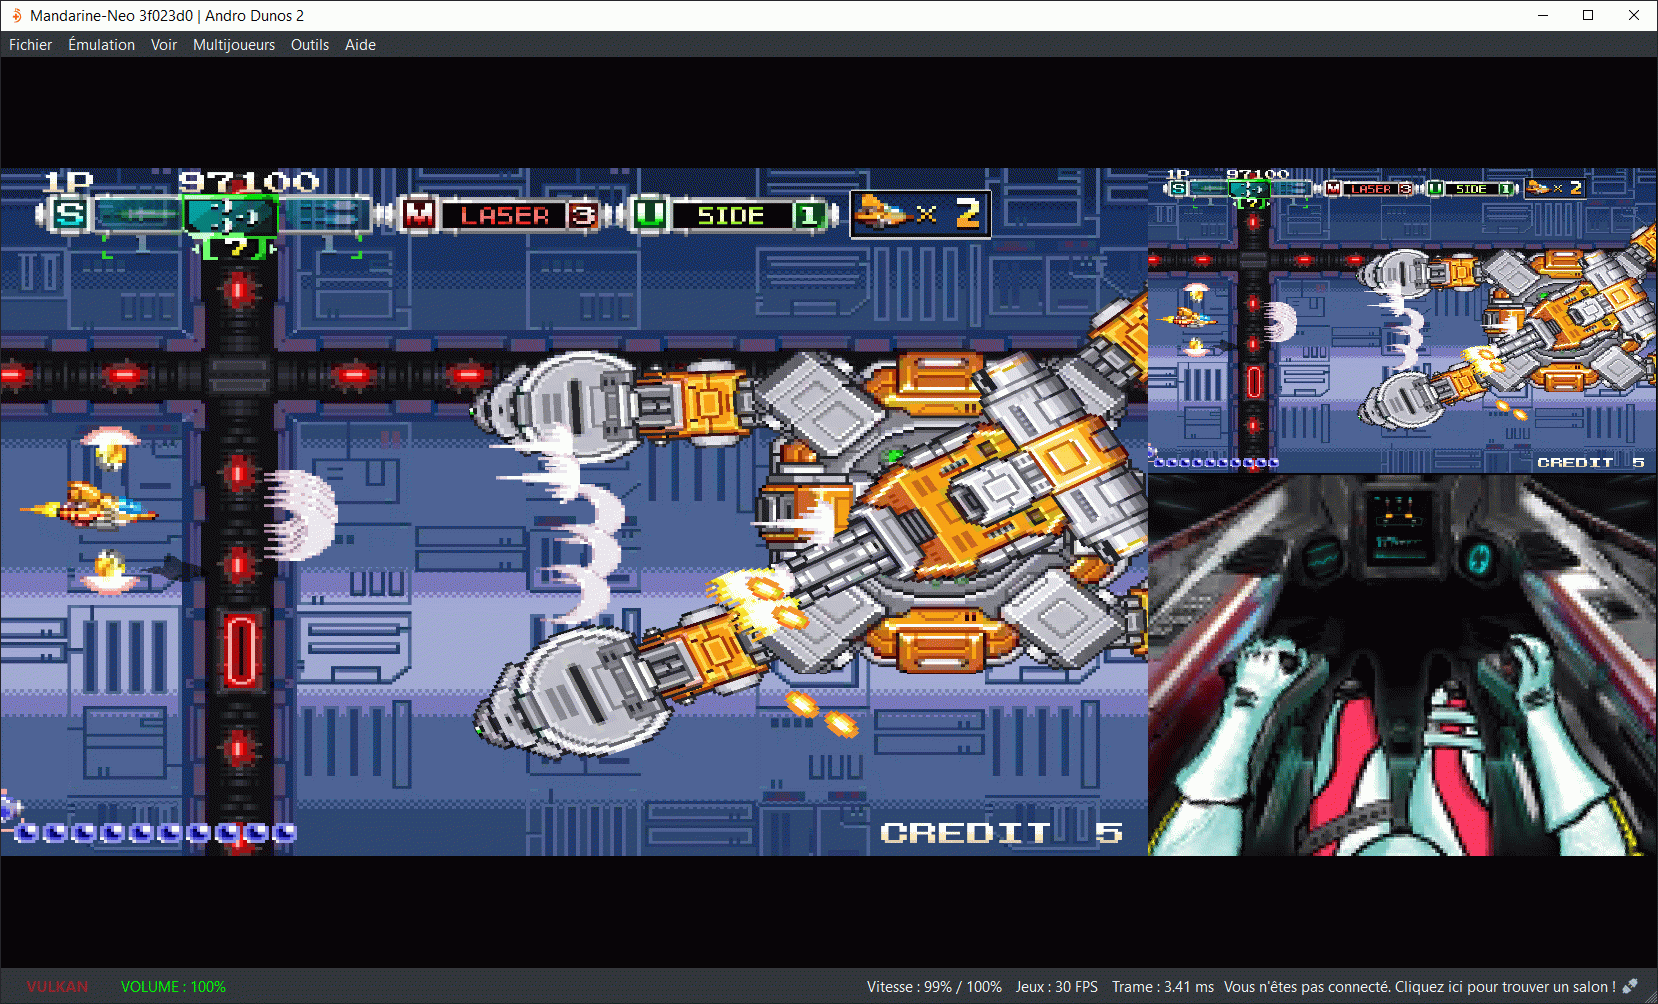Screen dimensions: 1658x1004
Task: Open the Outils menu
Action: click(x=310, y=45)
